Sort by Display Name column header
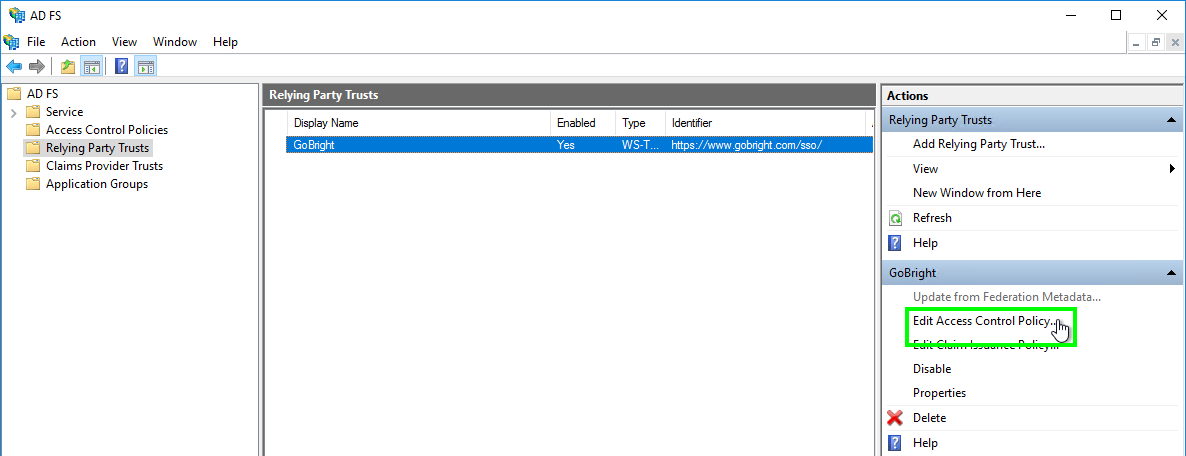 [x=420, y=123]
